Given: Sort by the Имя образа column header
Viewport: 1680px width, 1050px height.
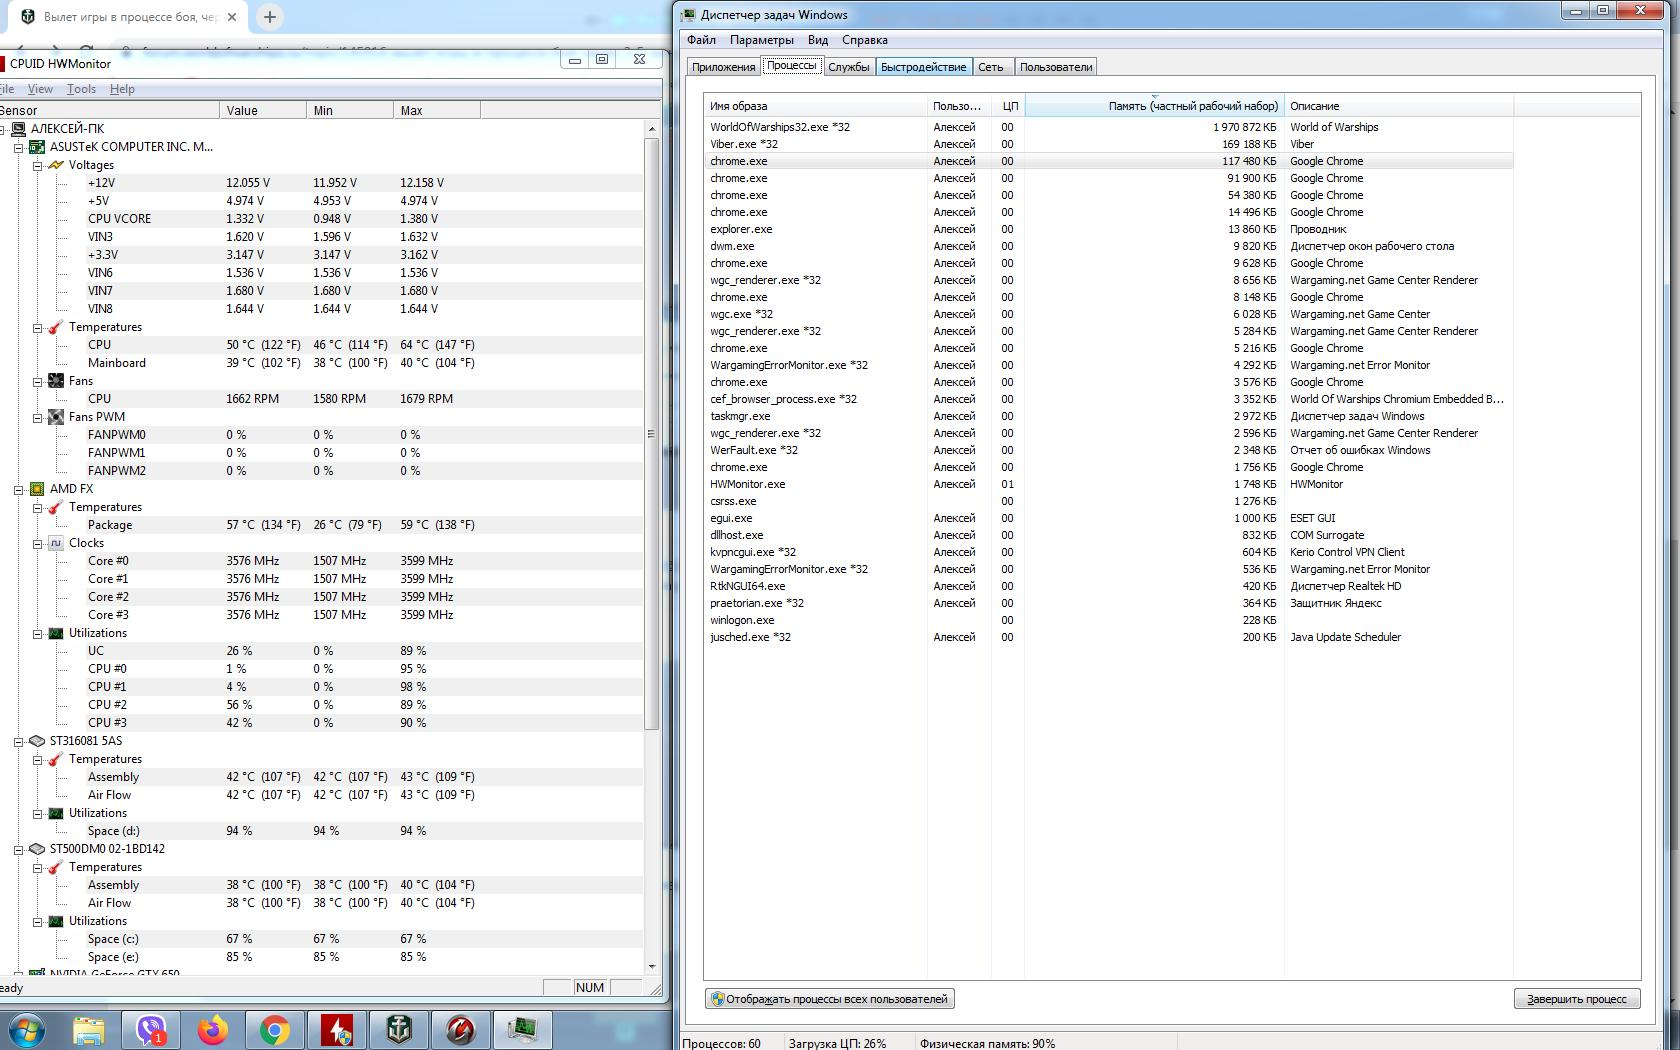Looking at the screenshot, I should pos(815,106).
